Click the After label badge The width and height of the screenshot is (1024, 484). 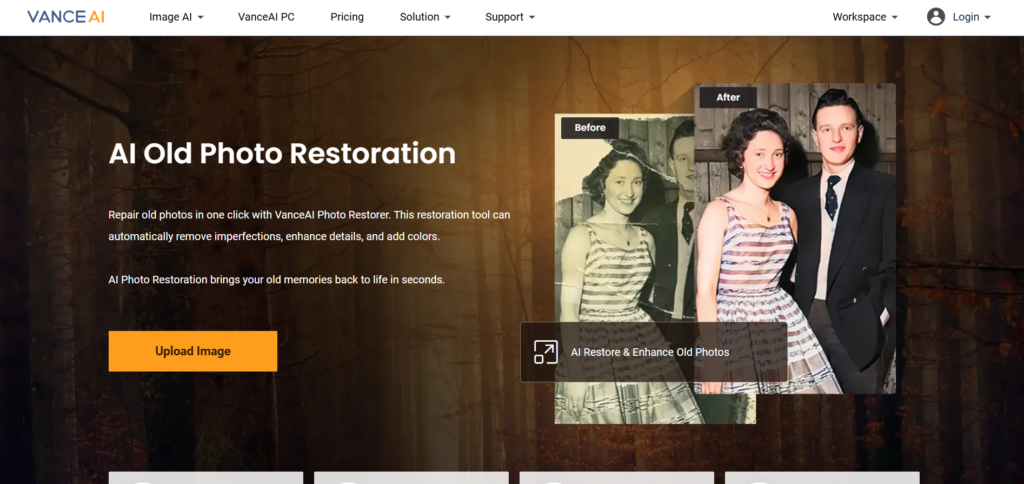pos(728,97)
